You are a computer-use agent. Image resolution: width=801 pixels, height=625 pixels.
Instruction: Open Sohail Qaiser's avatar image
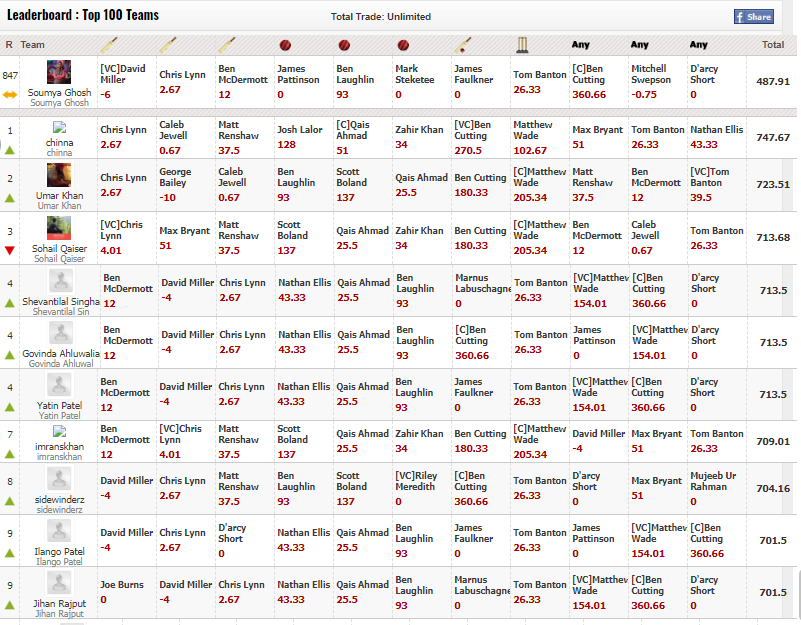tap(59, 228)
